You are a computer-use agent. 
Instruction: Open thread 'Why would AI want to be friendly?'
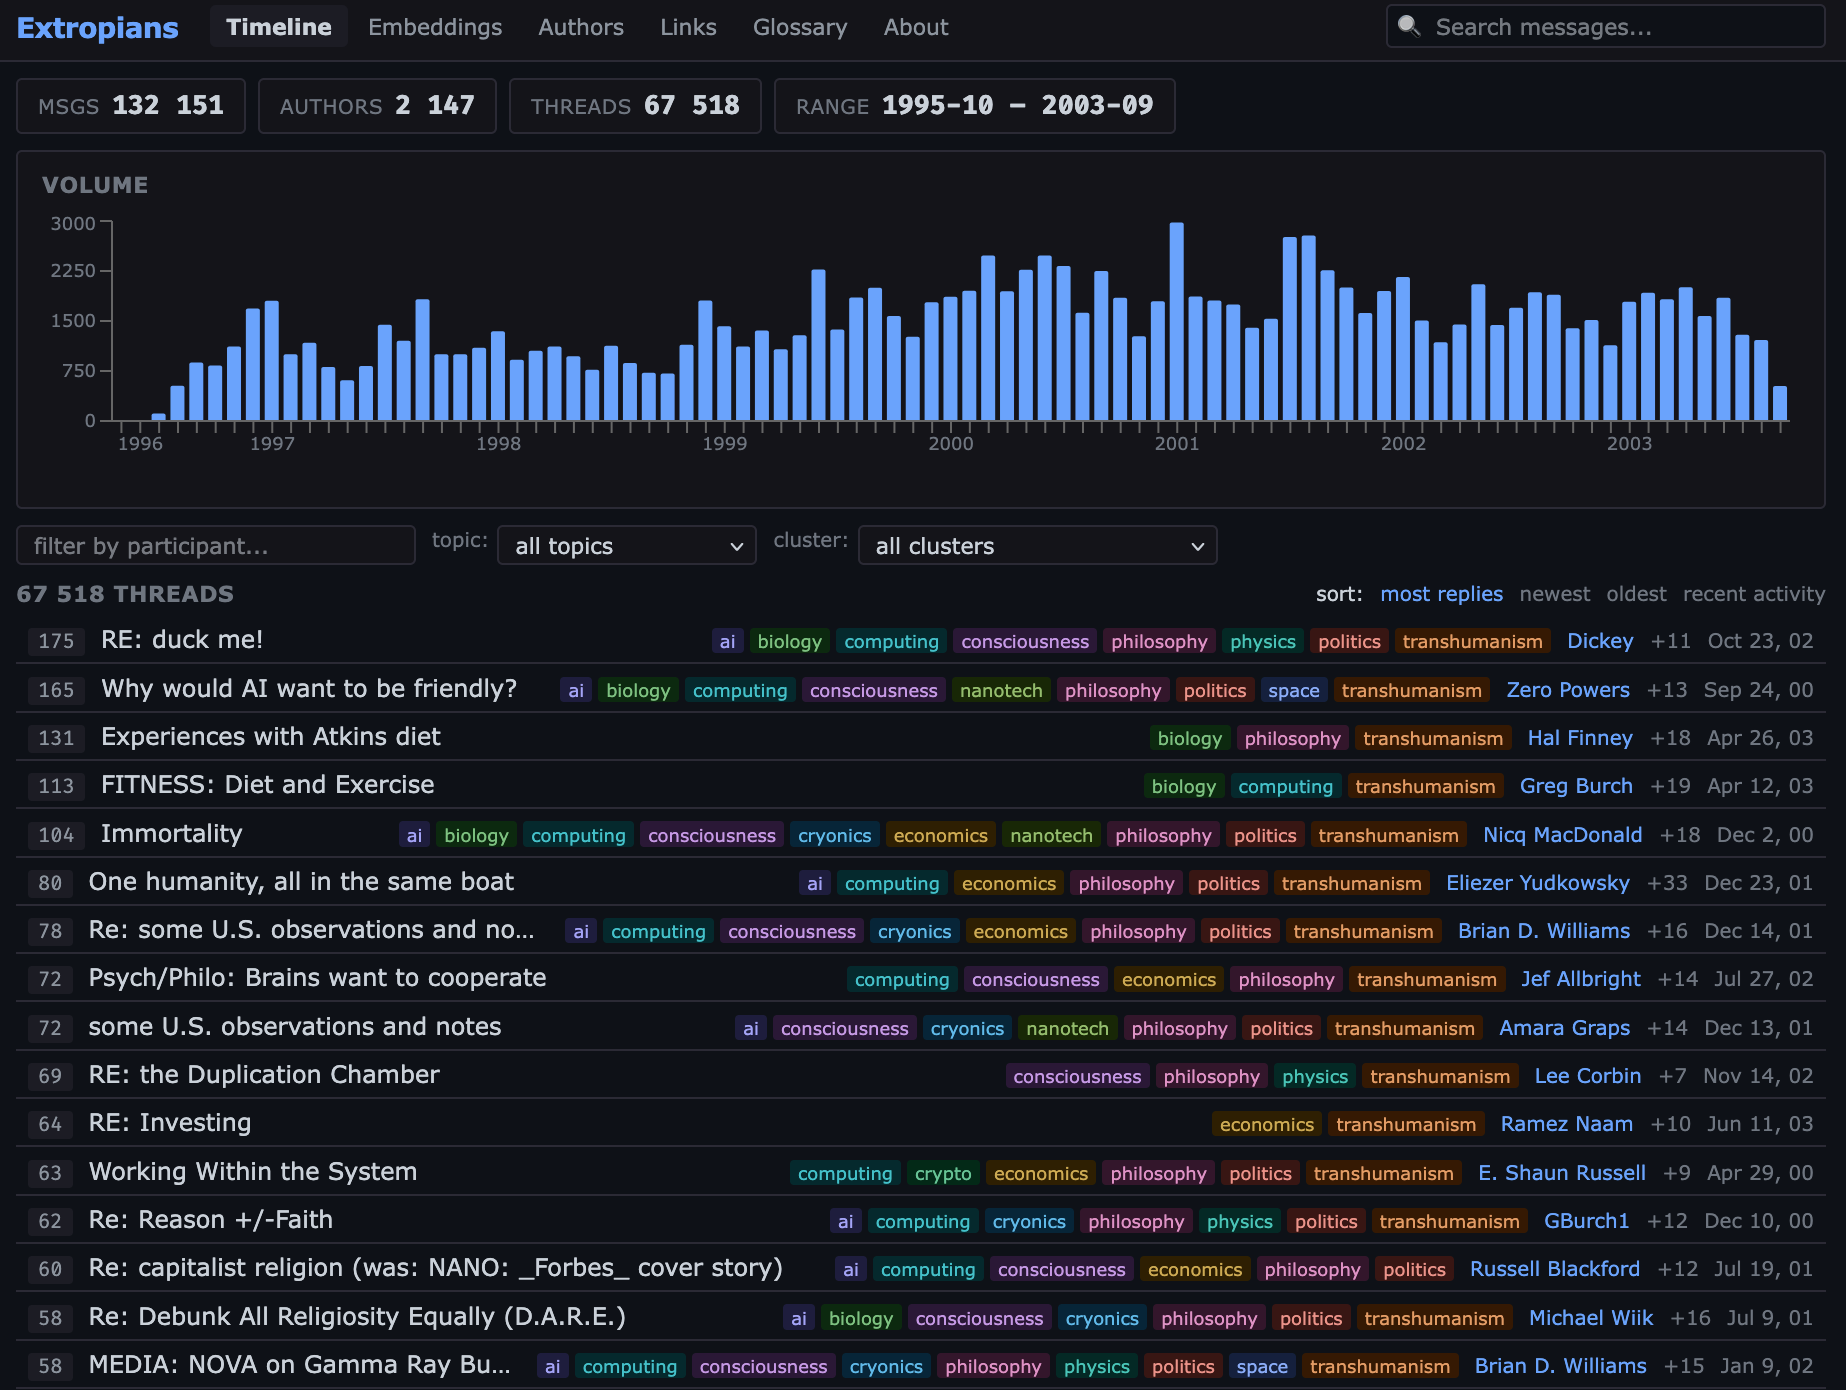pyautogui.click(x=309, y=689)
